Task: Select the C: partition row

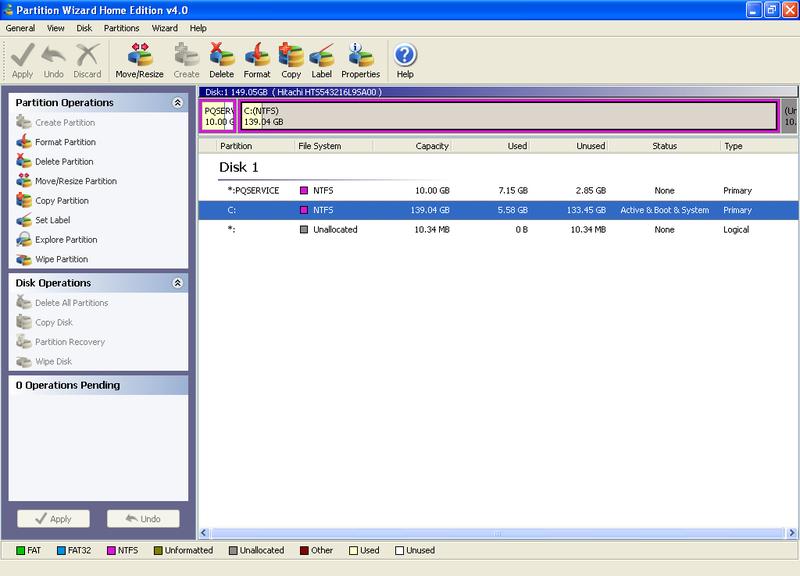Action: [498, 210]
